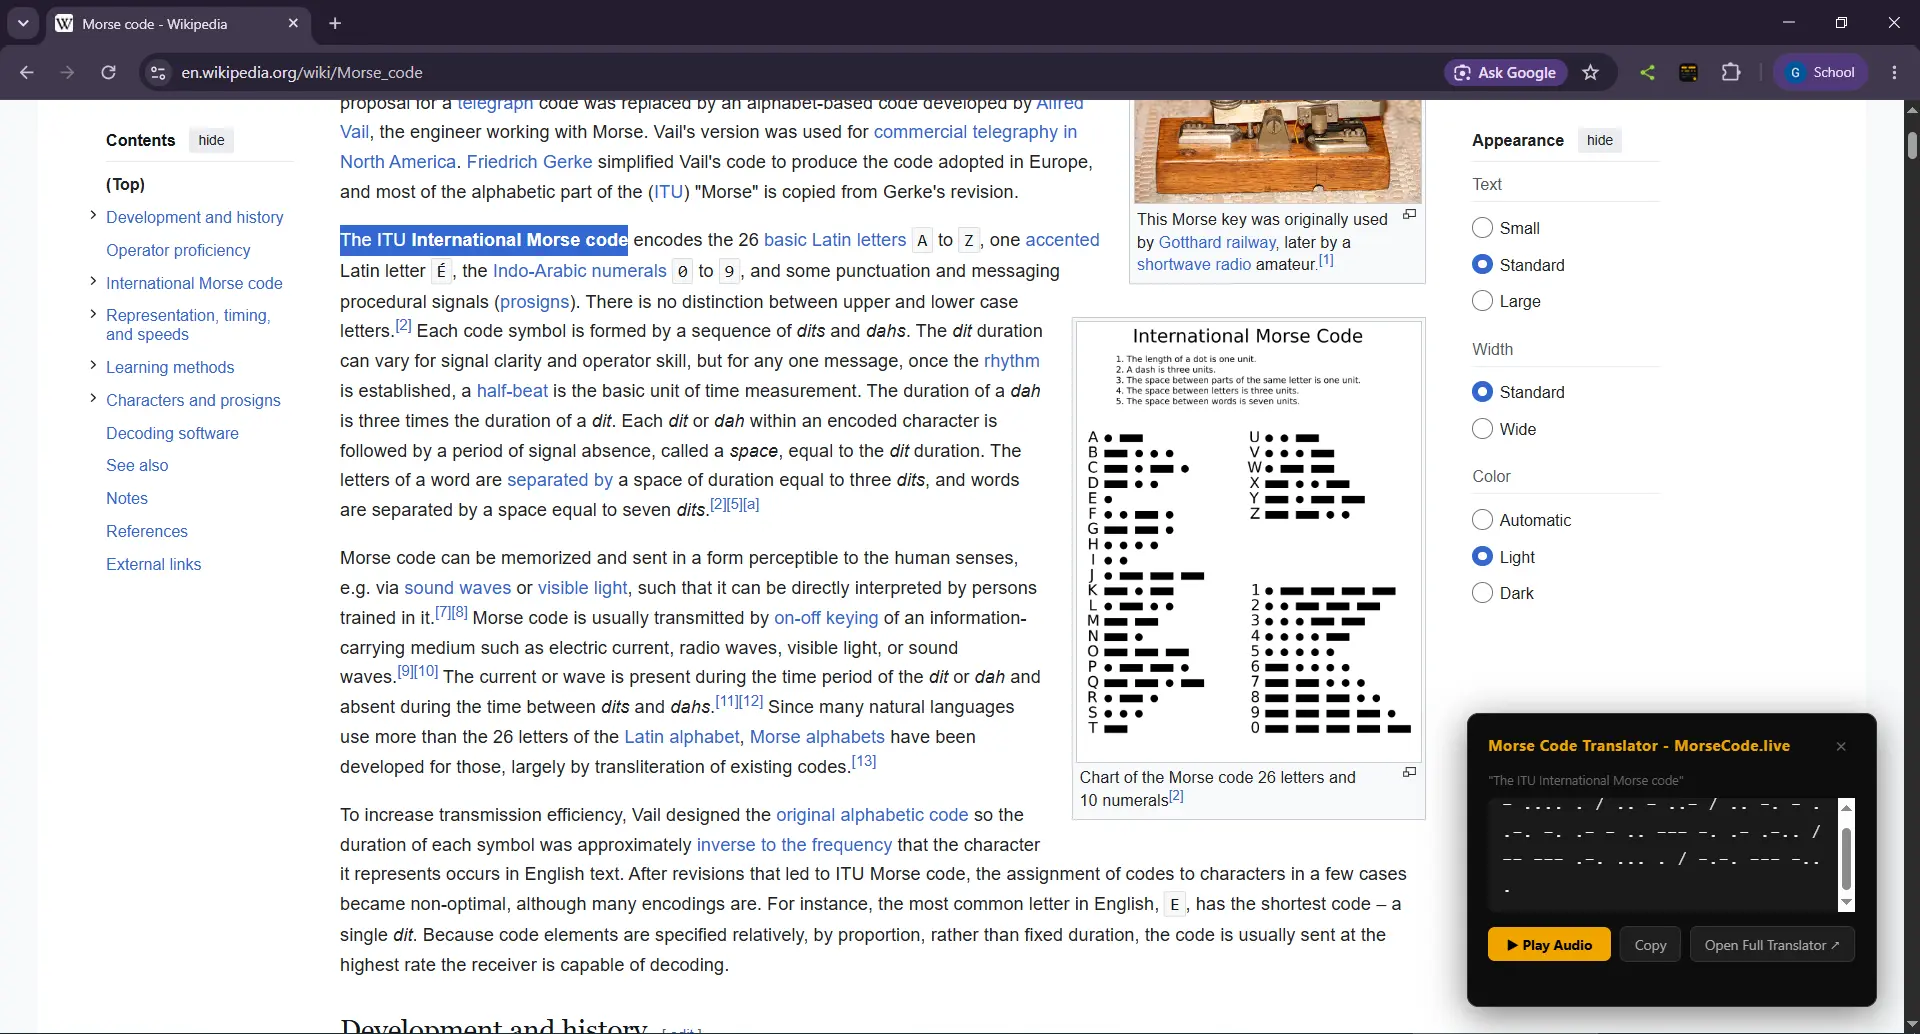Click the popup scrollbar up arrow

(1847, 807)
